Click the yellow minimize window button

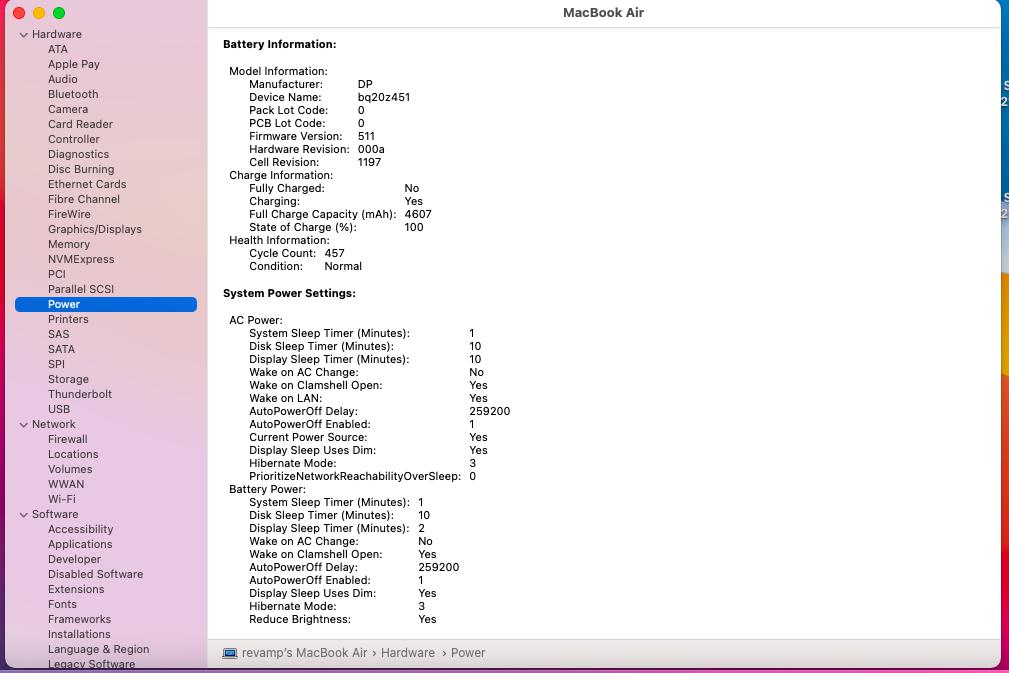click(x=39, y=13)
